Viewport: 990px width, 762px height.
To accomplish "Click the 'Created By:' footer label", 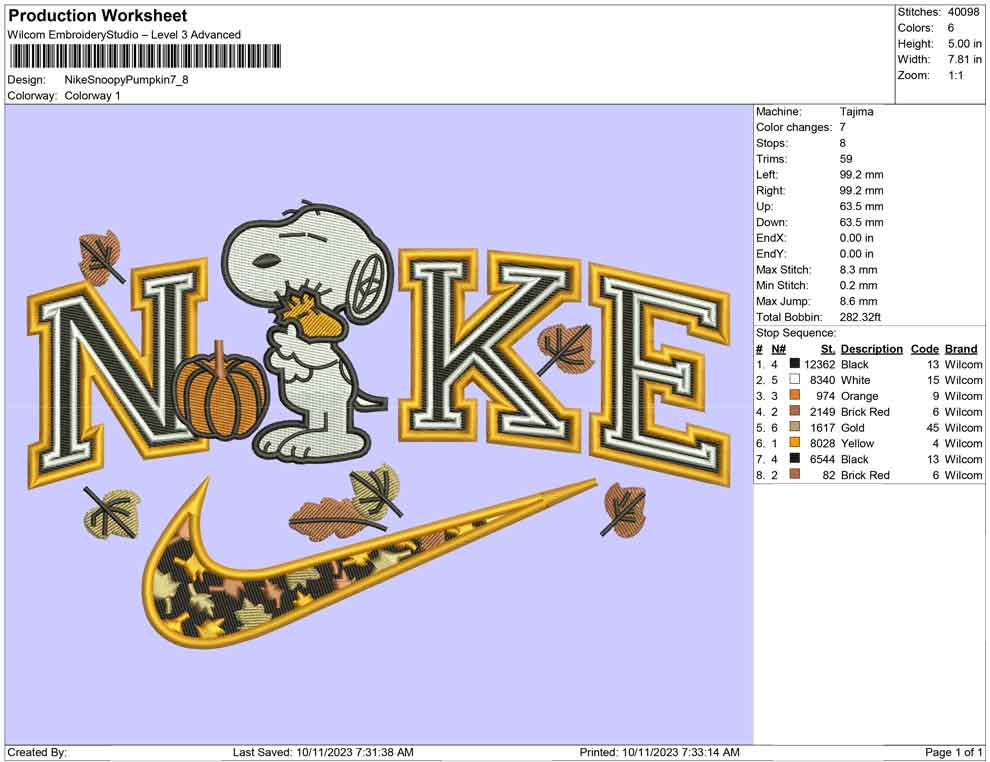I will tap(37, 752).
